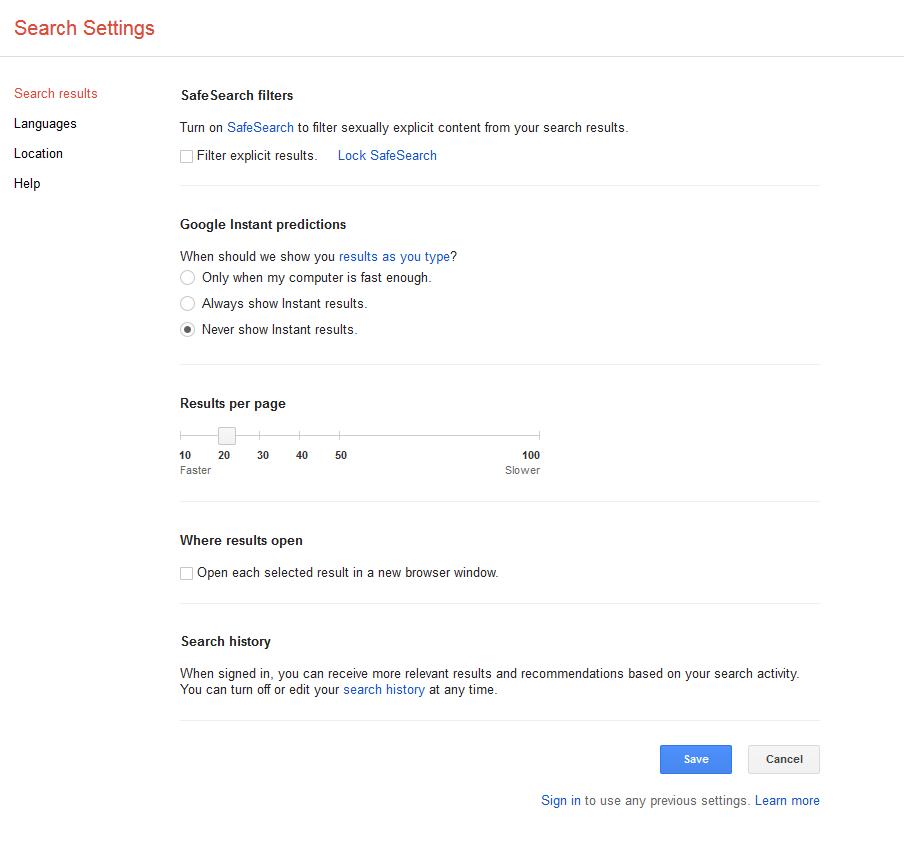Image resolution: width=904 pixels, height=845 pixels.
Task: Check the Filter explicit results checkbox
Action: (x=186, y=156)
